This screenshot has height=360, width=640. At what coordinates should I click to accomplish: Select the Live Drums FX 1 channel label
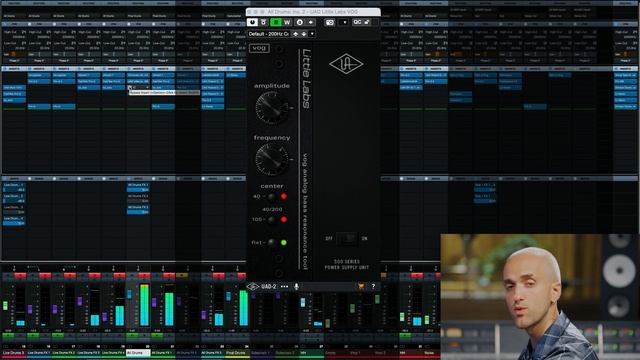pyautogui.click(x=38, y=353)
